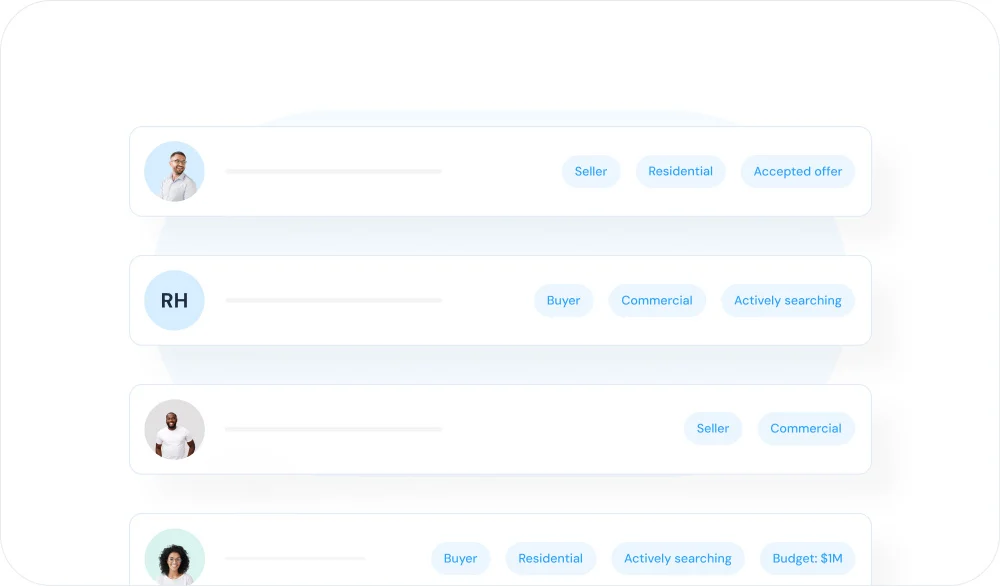Open the bearded man with glasses avatar
This screenshot has height=586, width=1000.
(x=174, y=172)
